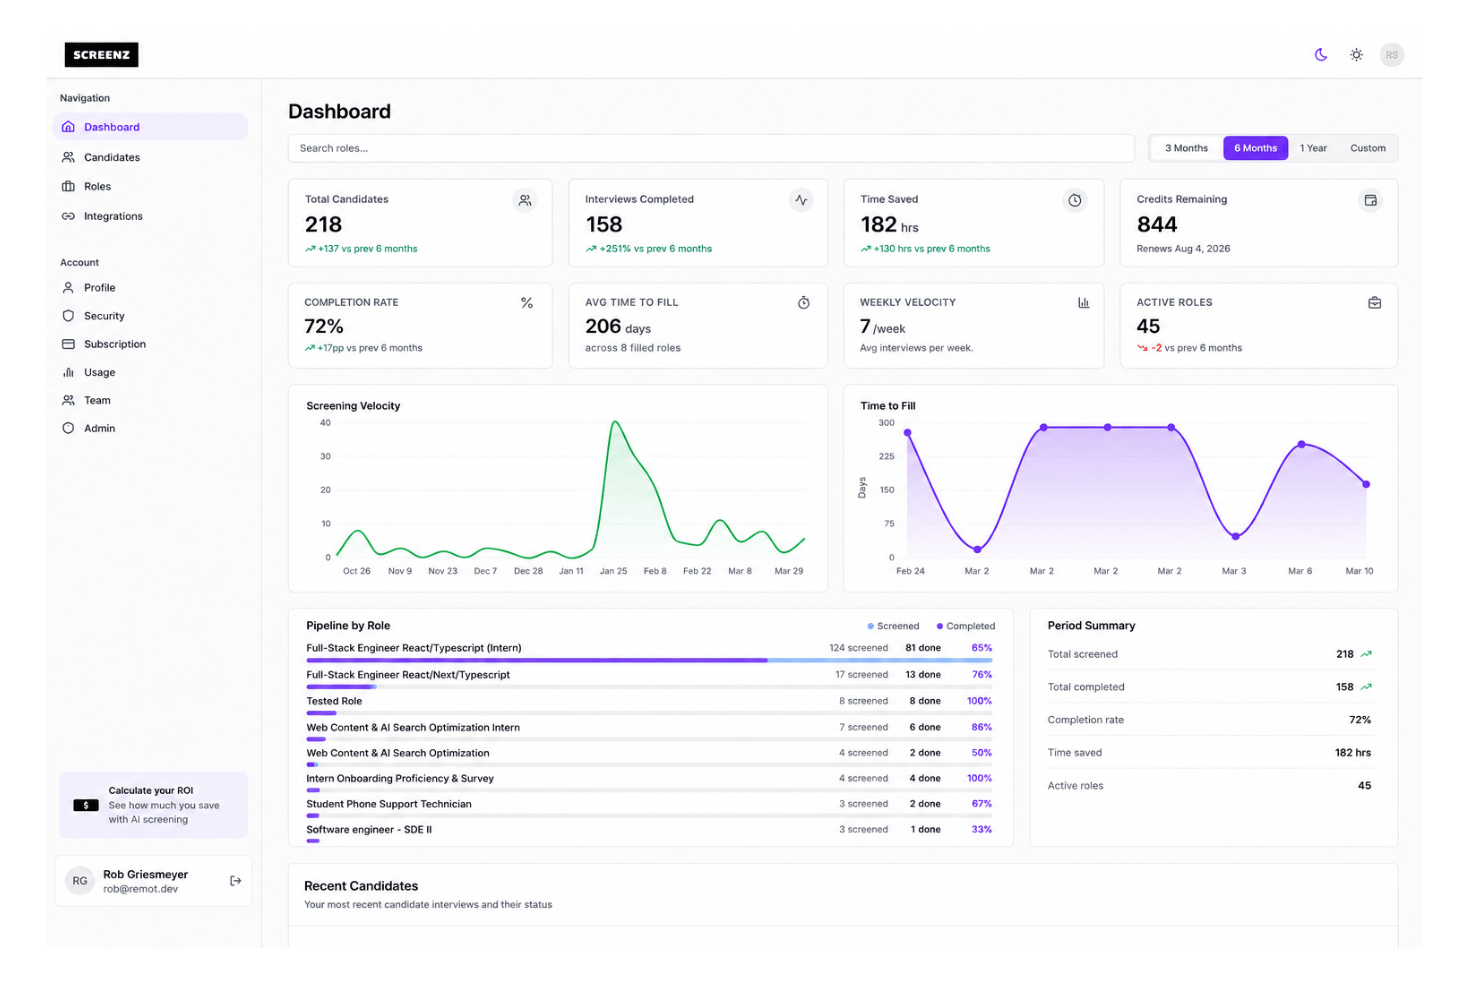Click the Interviews Completed activity icon
This screenshot has width=1480, height=987.
click(801, 201)
